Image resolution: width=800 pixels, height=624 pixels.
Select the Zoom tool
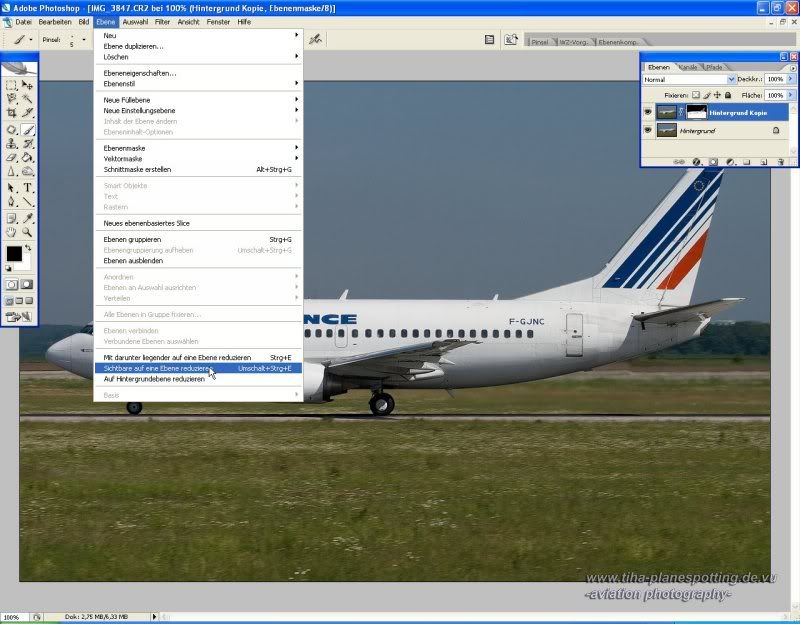pyautogui.click(x=28, y=233)
